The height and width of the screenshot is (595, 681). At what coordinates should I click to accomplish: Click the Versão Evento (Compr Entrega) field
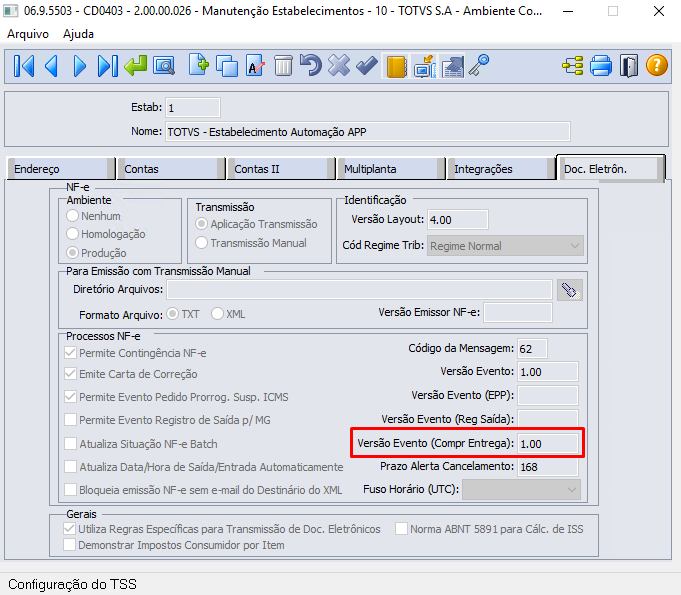547,442
